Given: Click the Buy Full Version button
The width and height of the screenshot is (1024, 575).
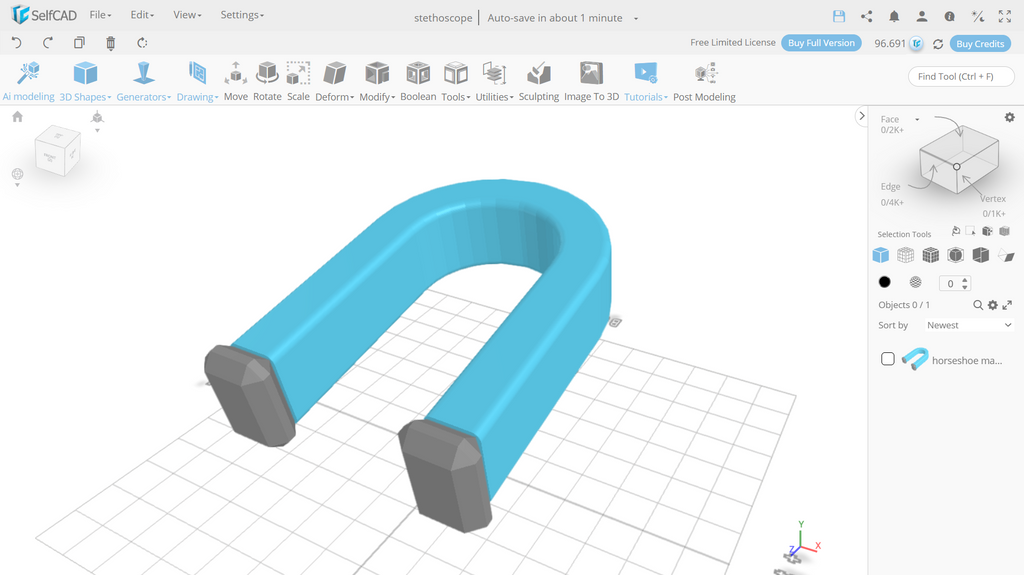Looking at the screenshot, I should click(x=821, y=43).
